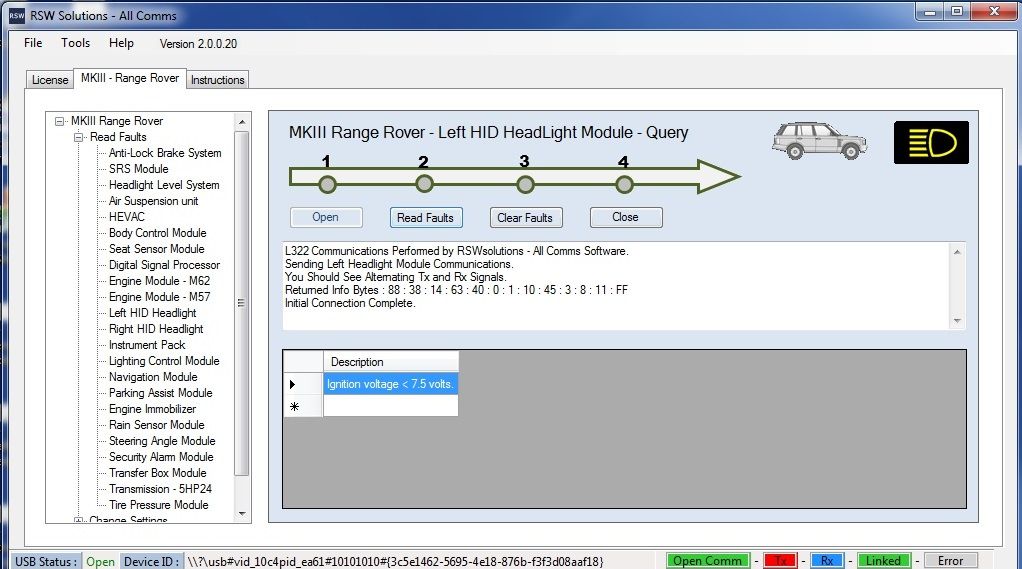Click the Clear Faults button
Image resolution: width=1022 pixels, height=569 pixels.
525,218
